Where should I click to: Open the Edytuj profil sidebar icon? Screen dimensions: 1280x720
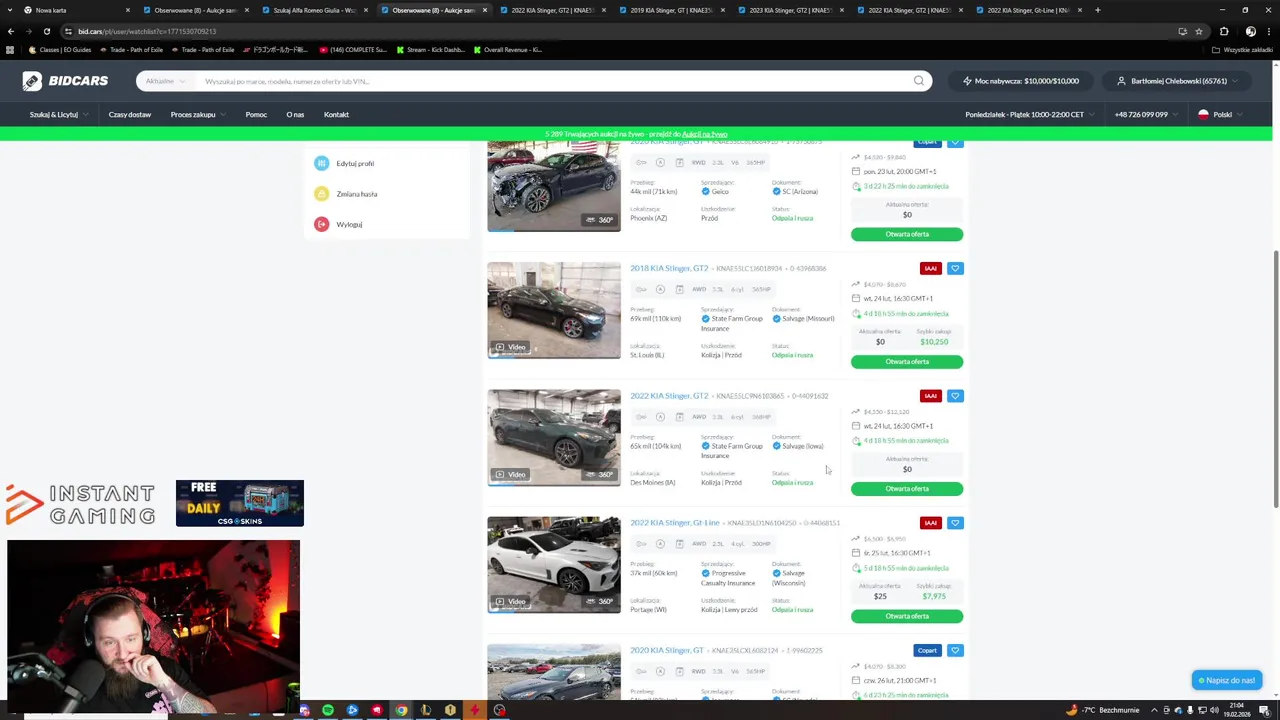(321, 163)
